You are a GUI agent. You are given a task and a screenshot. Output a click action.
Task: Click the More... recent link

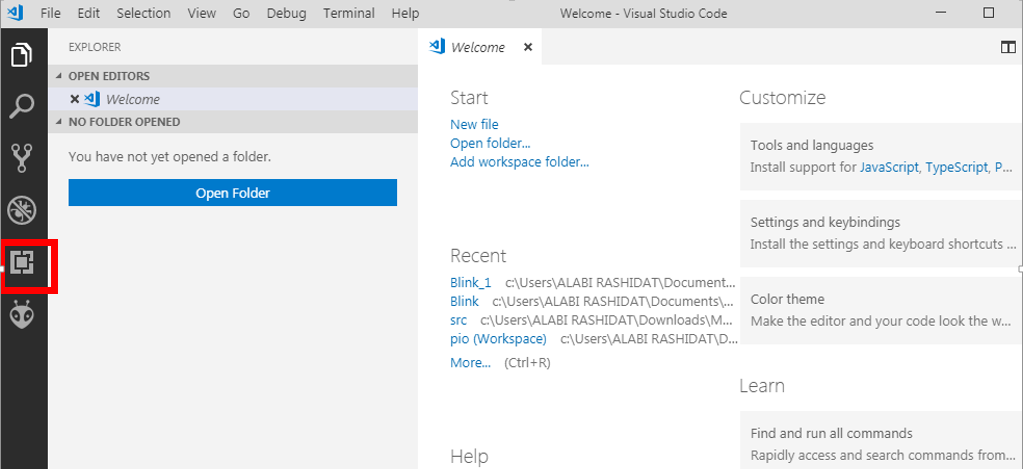[470, 363]
